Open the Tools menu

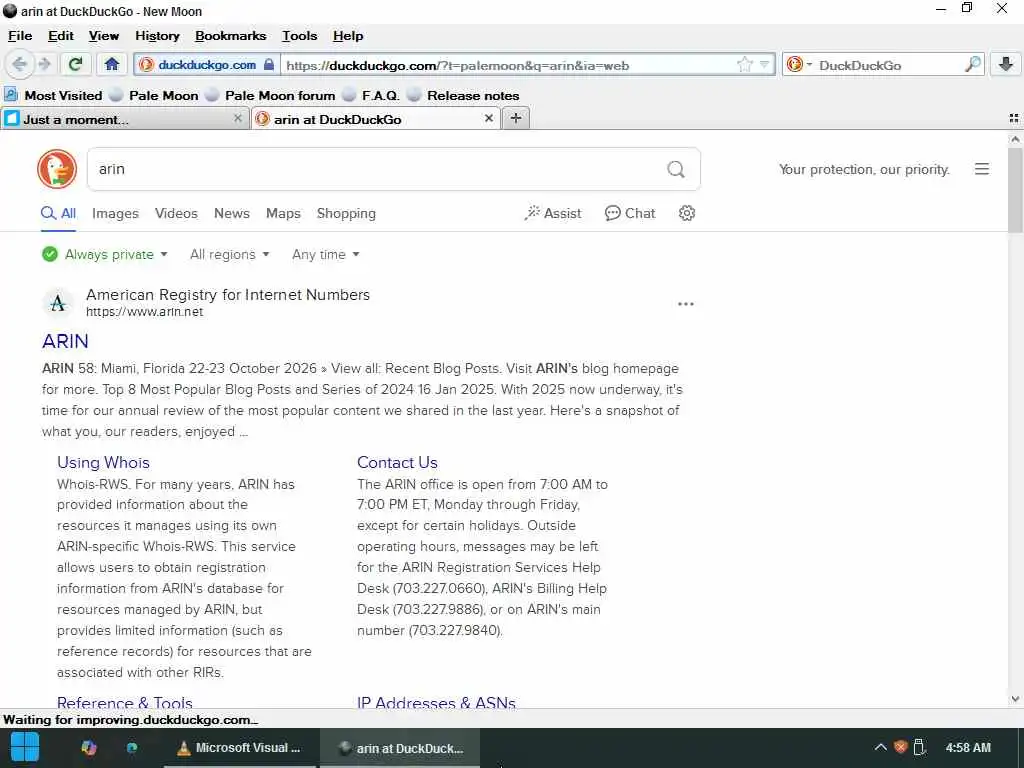pyautogui.click(x=299, y=36)
